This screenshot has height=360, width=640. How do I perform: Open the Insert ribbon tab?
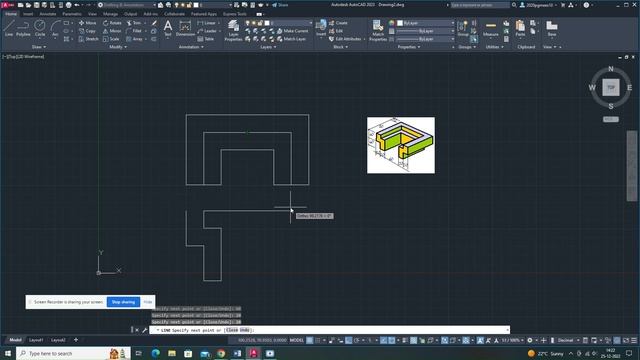tap(28, 14)
